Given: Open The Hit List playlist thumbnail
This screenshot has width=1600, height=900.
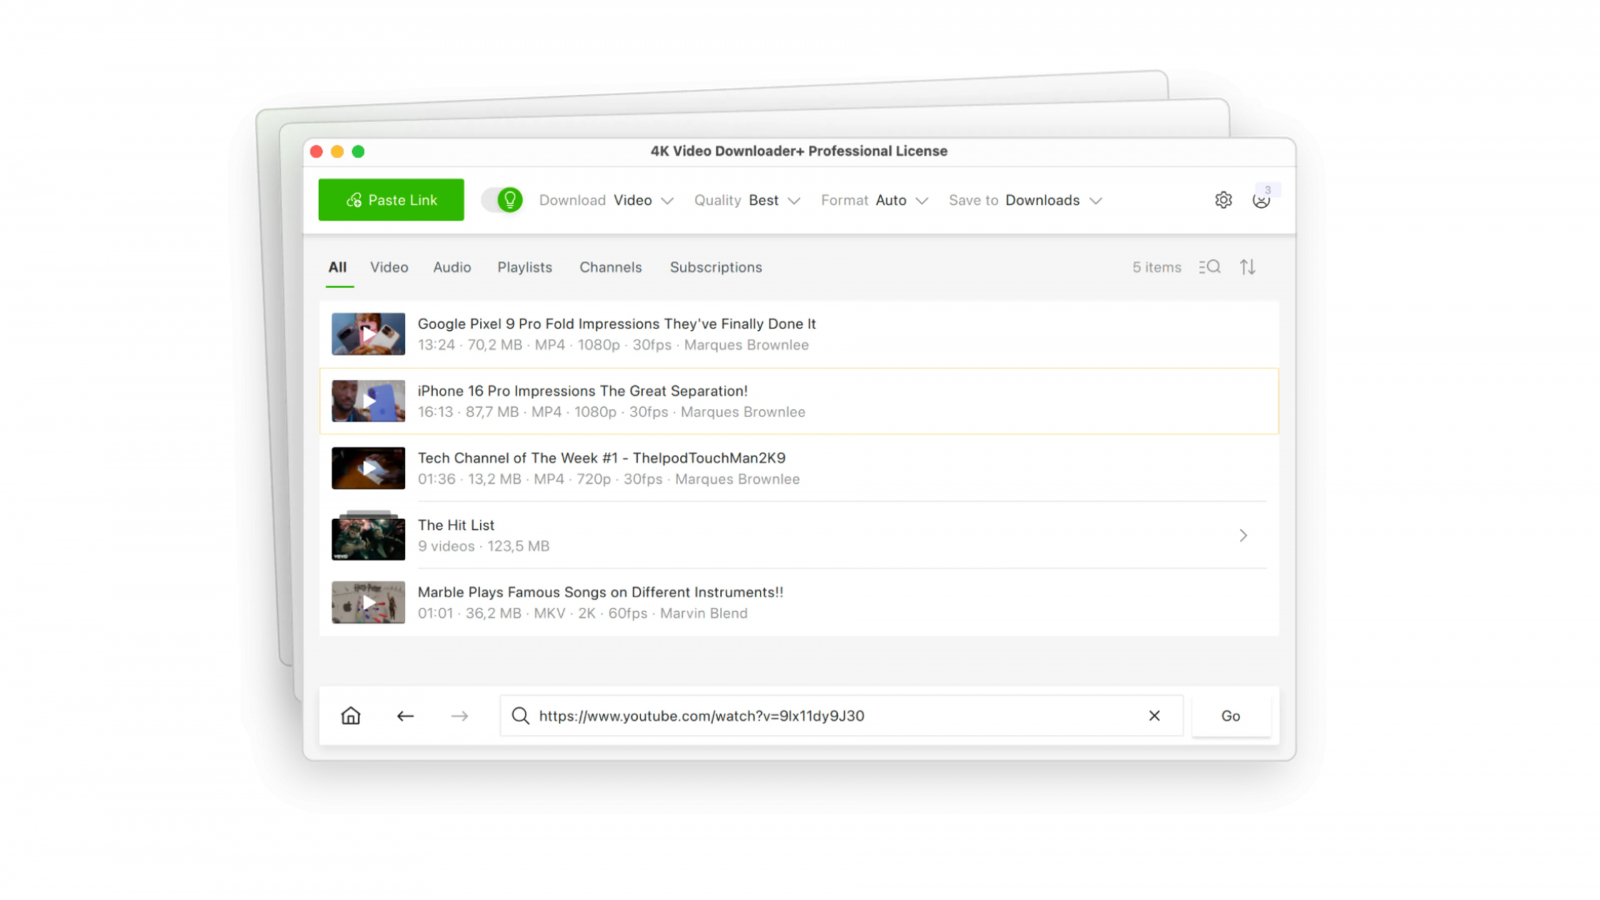Looking at the screenshot, I should pos(368,535).
